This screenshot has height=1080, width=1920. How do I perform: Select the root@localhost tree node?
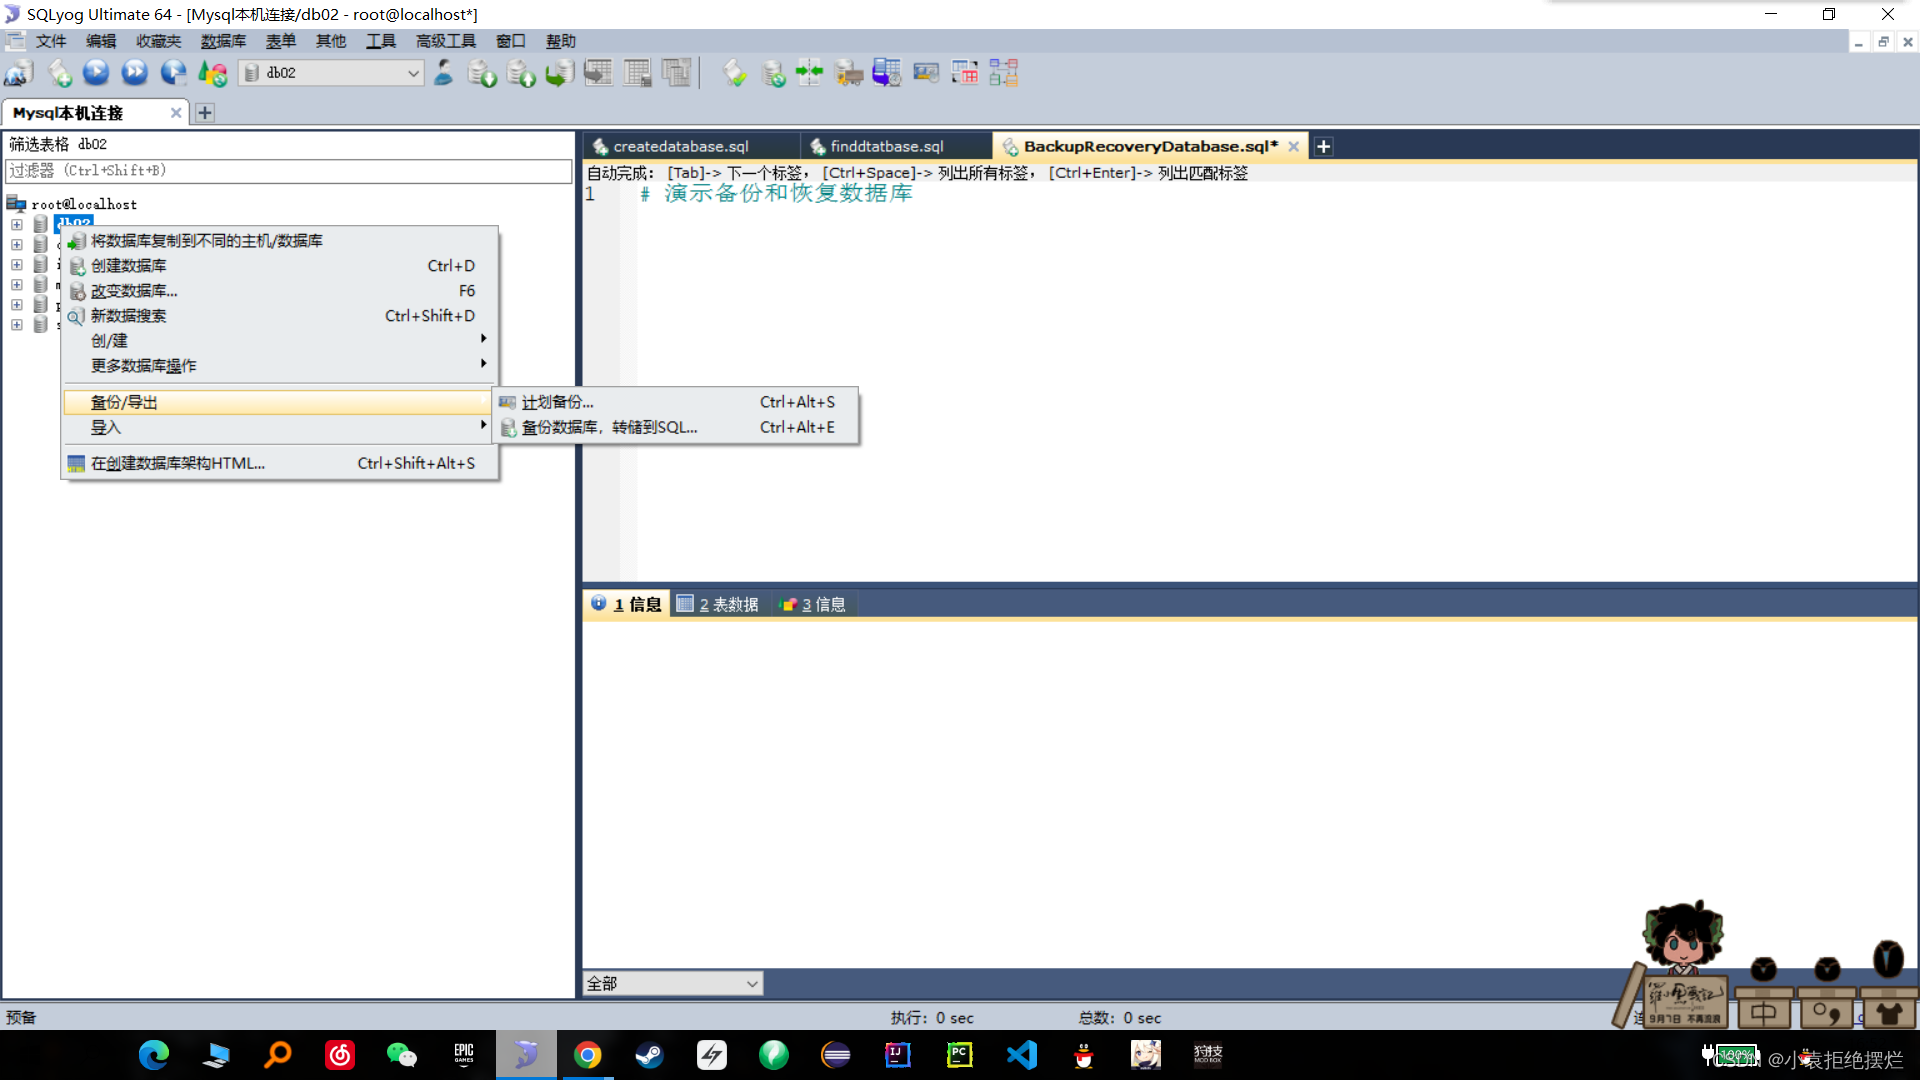pos(84,204)
